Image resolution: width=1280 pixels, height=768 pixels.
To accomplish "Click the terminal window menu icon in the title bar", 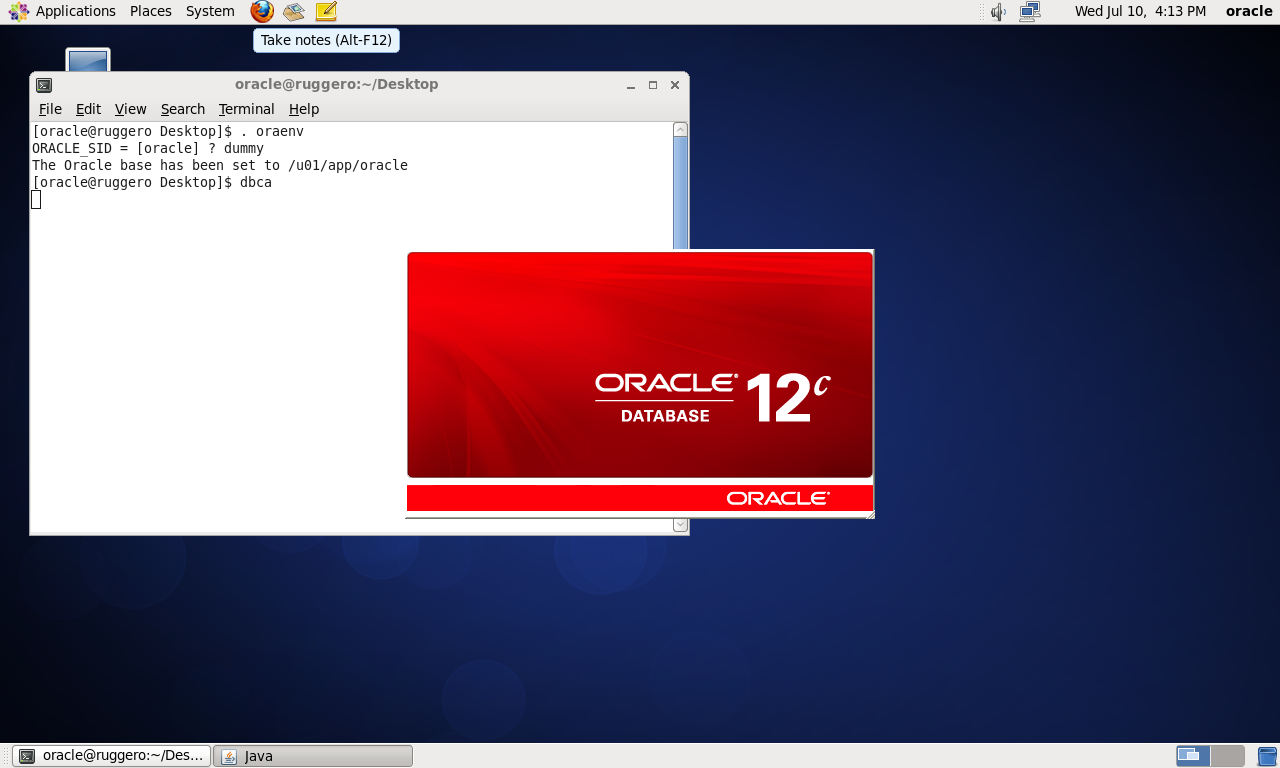I will (x=44, y=85).
